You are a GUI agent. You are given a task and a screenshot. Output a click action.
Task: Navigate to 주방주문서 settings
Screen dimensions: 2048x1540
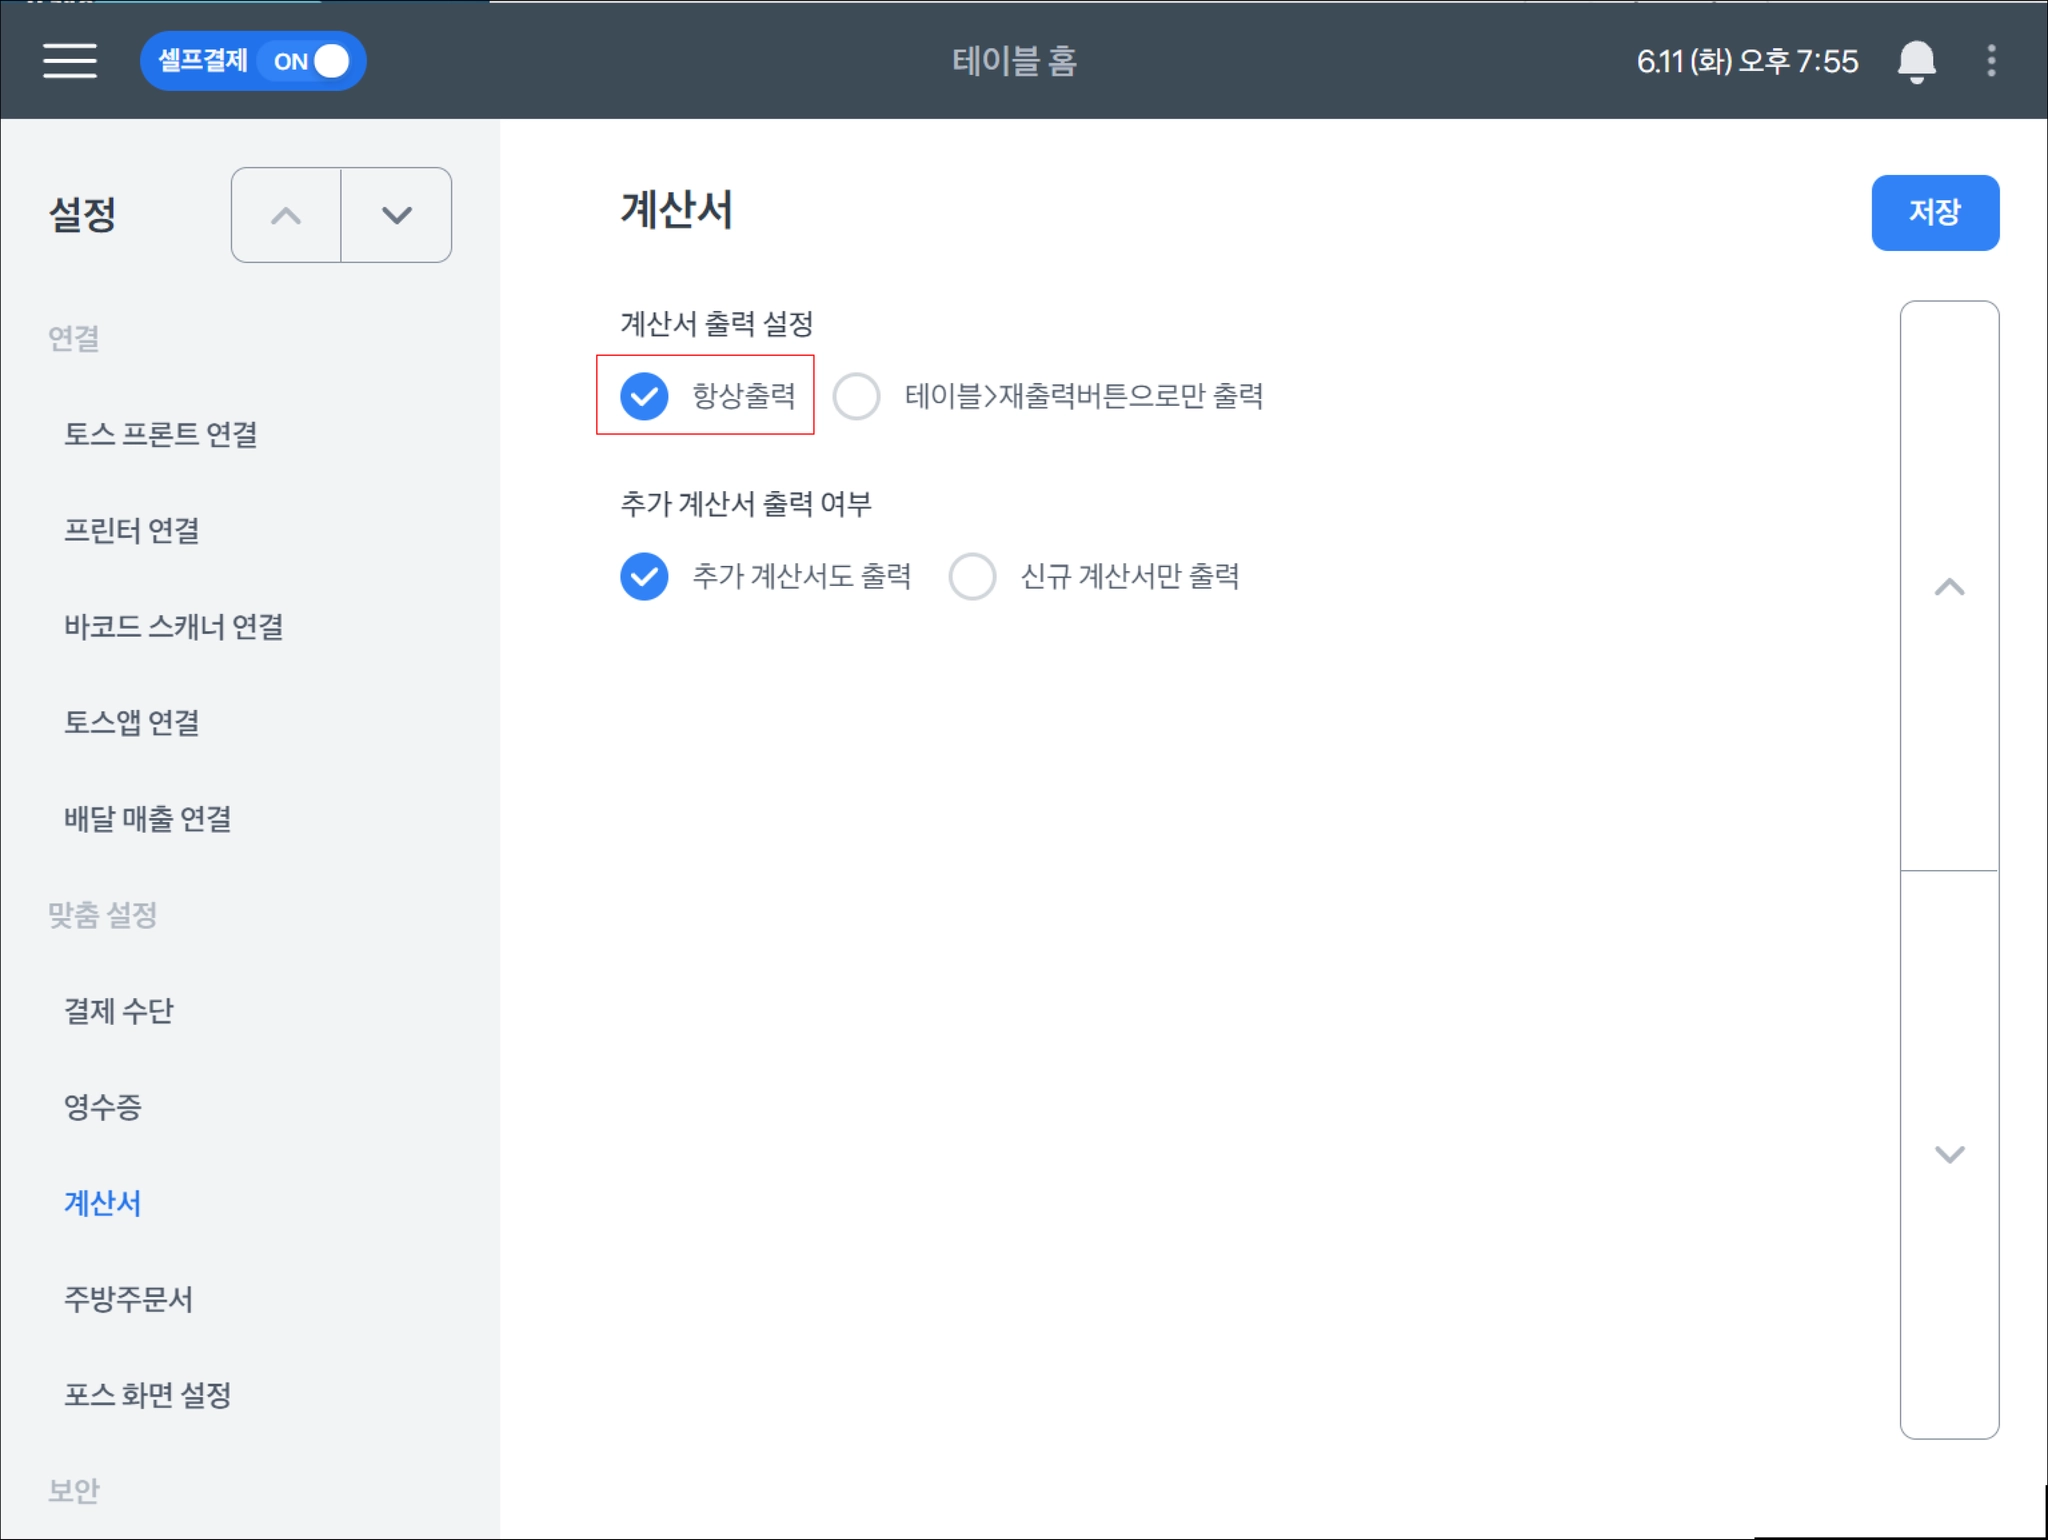click(x=129, y=1298)
